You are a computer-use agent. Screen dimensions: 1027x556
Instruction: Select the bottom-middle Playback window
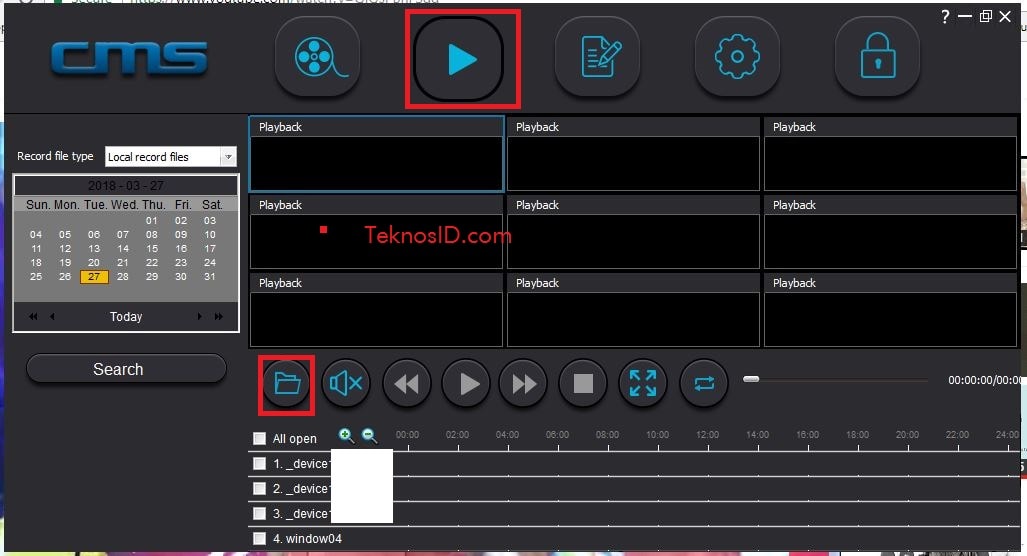[633, 310]
